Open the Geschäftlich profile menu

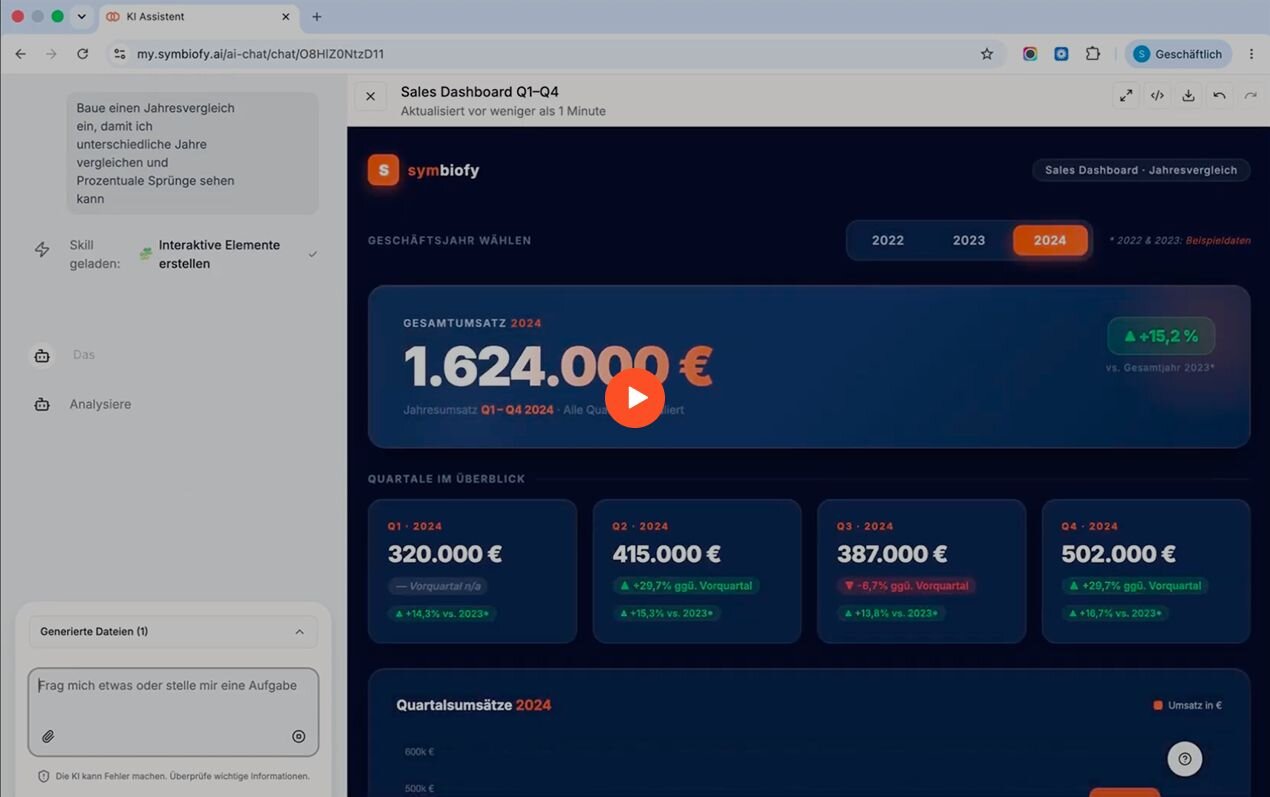[1178, 54]
